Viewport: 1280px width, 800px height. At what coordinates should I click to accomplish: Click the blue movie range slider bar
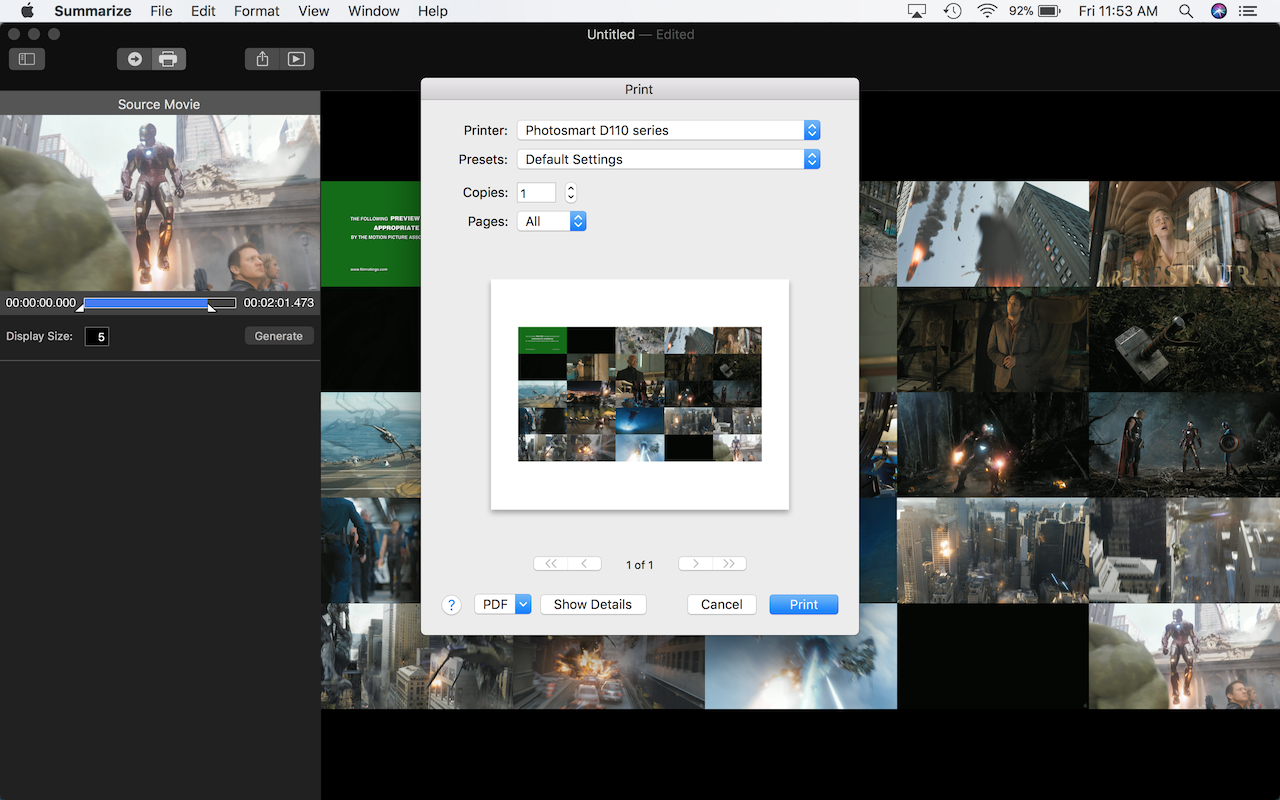coord(147,302)
